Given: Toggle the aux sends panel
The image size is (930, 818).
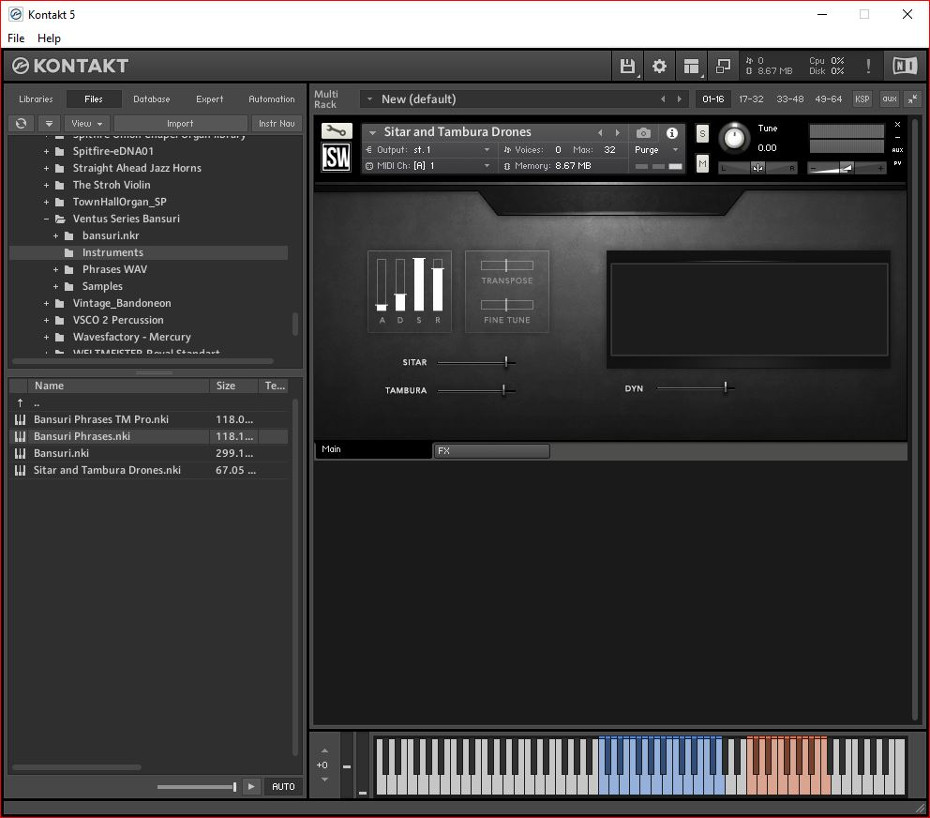Looking at the screenshot, I should [x=889, y=99].
